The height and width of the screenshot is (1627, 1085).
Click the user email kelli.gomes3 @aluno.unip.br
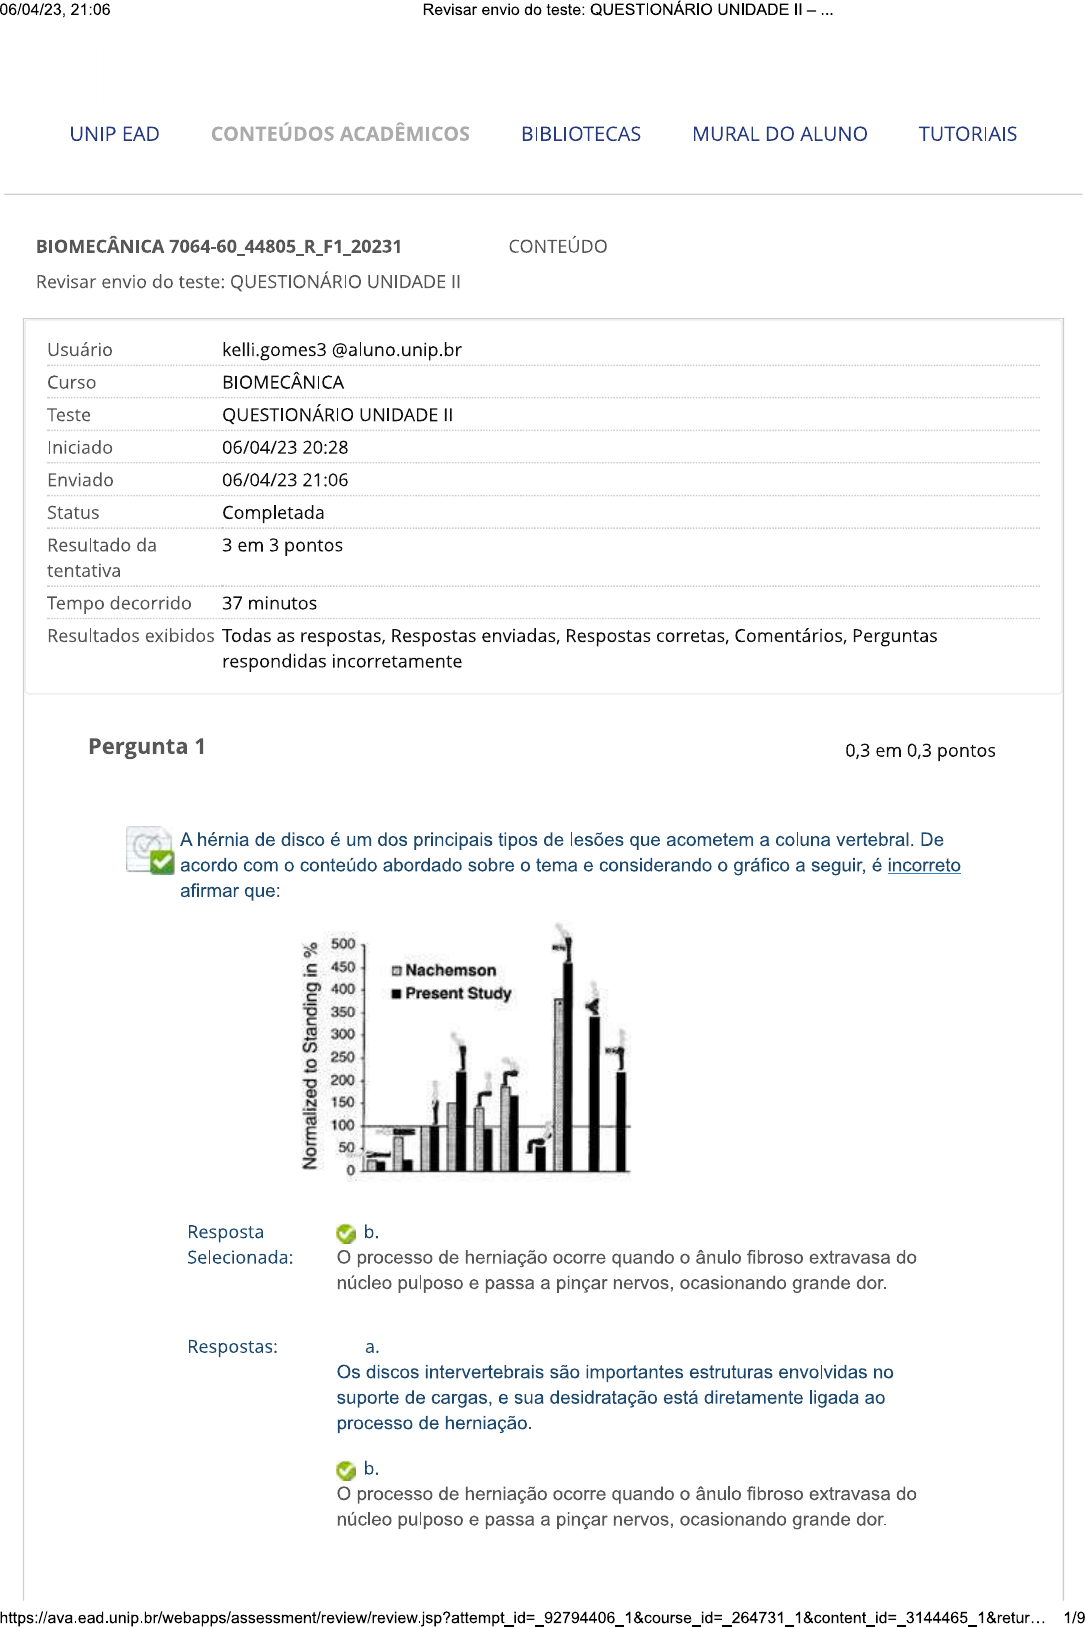click(x=341, y=350)
